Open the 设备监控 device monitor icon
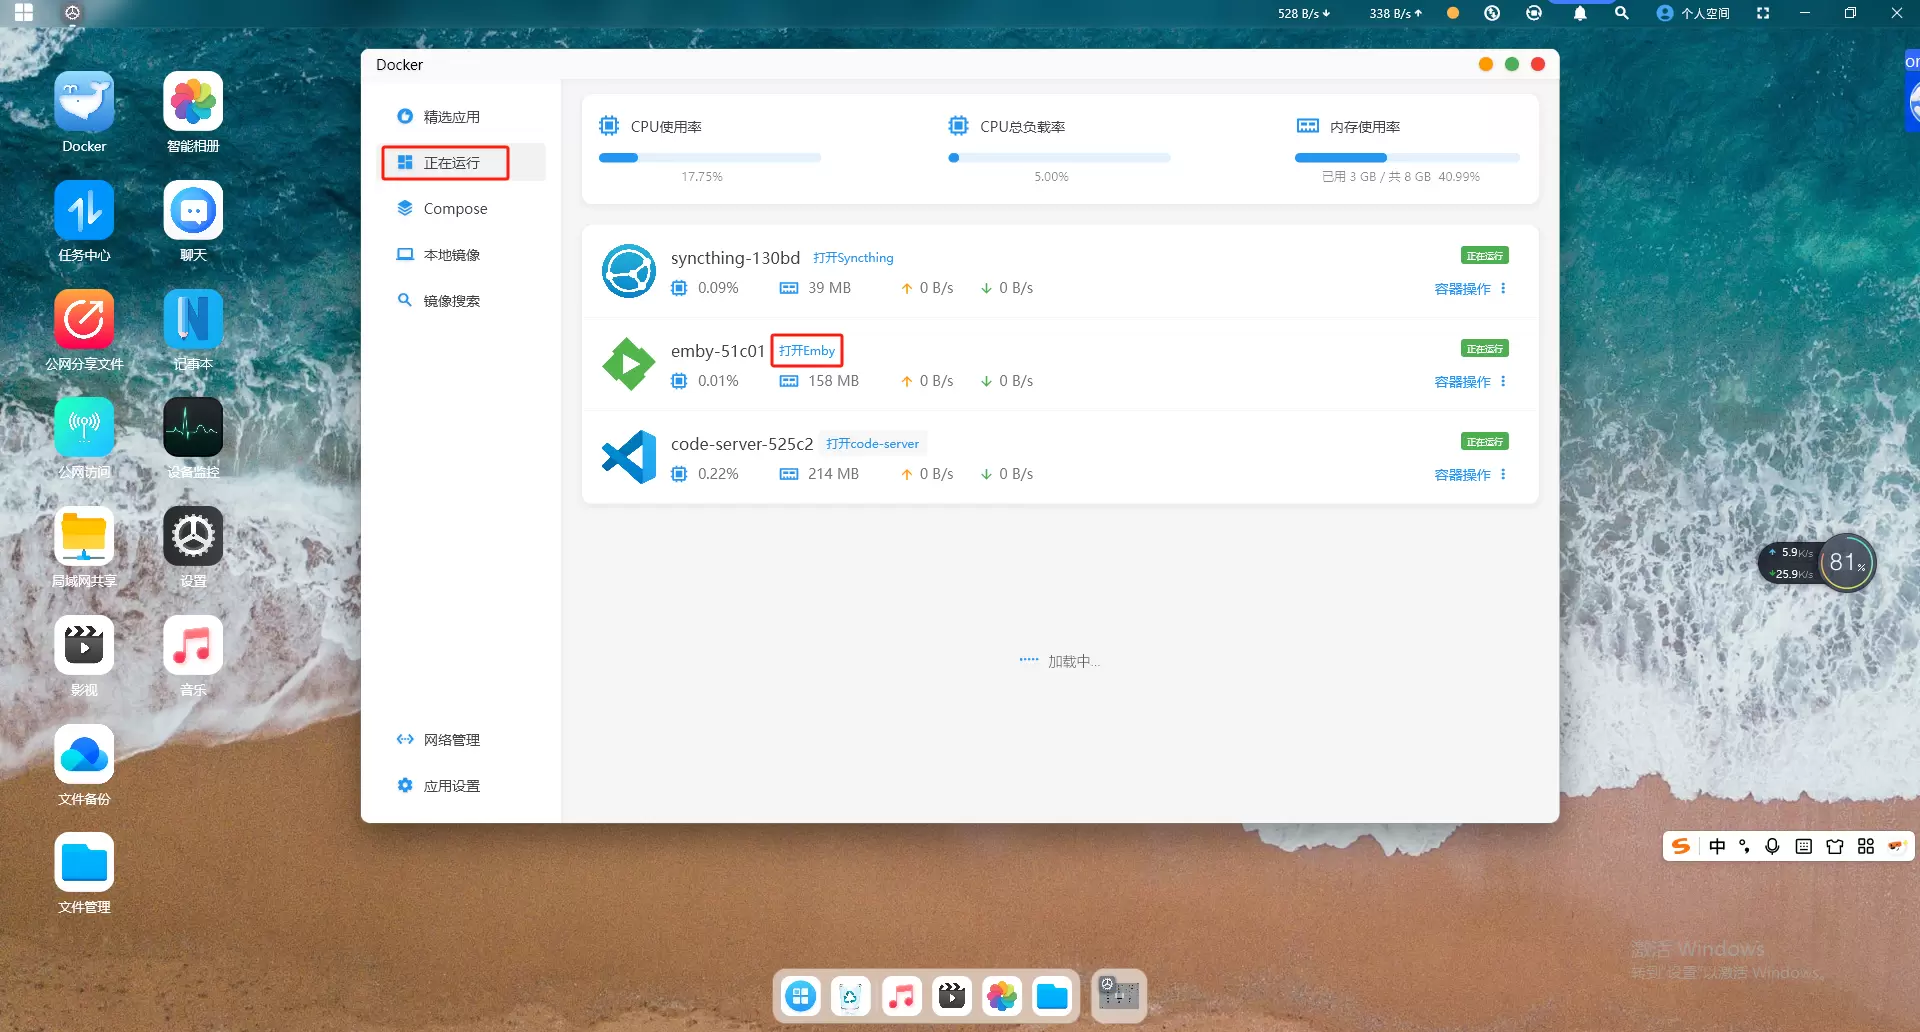Screen dimensions: 1920x1032 pos(193,428)
